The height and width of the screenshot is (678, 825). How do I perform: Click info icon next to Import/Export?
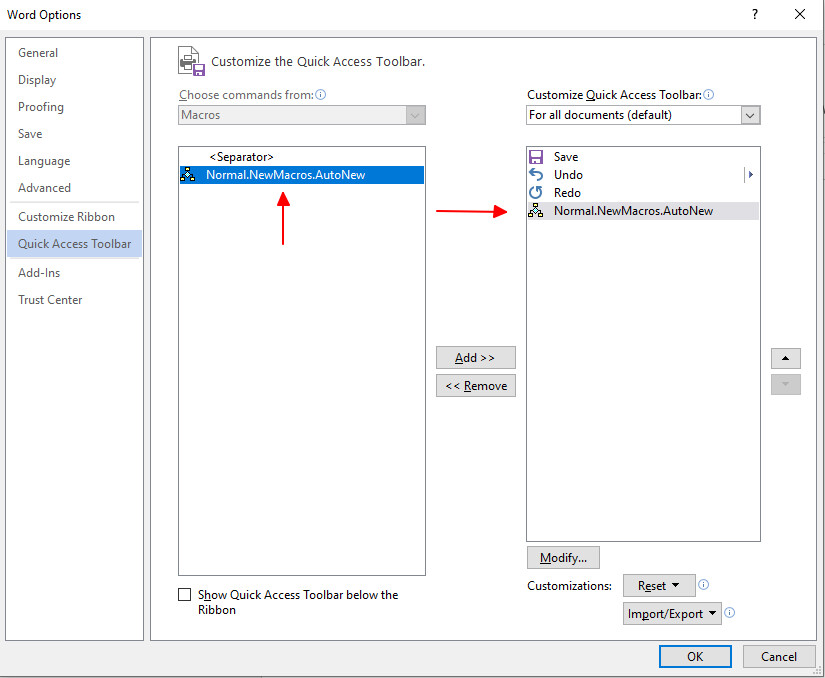click(730, 613)
